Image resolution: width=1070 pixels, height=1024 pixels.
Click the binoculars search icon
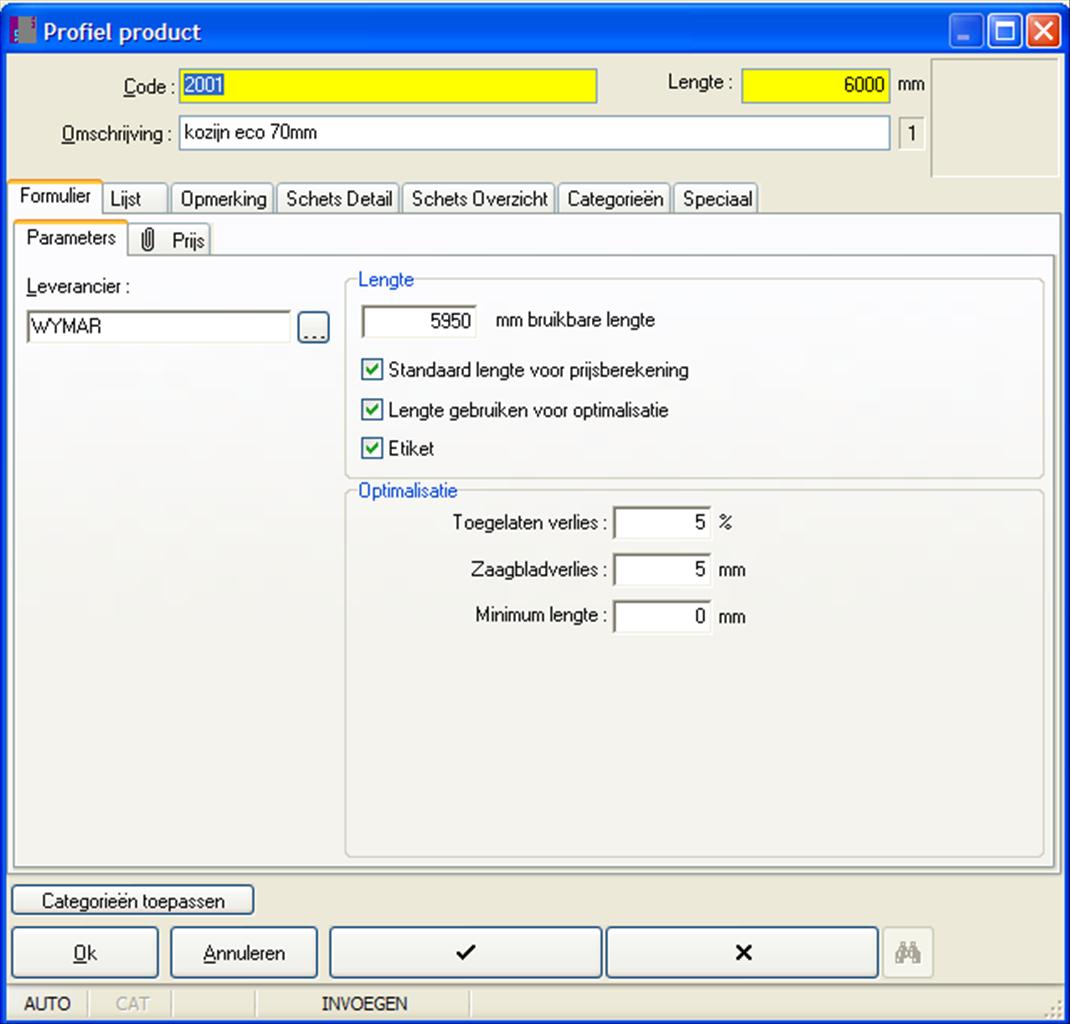point(908,952)
